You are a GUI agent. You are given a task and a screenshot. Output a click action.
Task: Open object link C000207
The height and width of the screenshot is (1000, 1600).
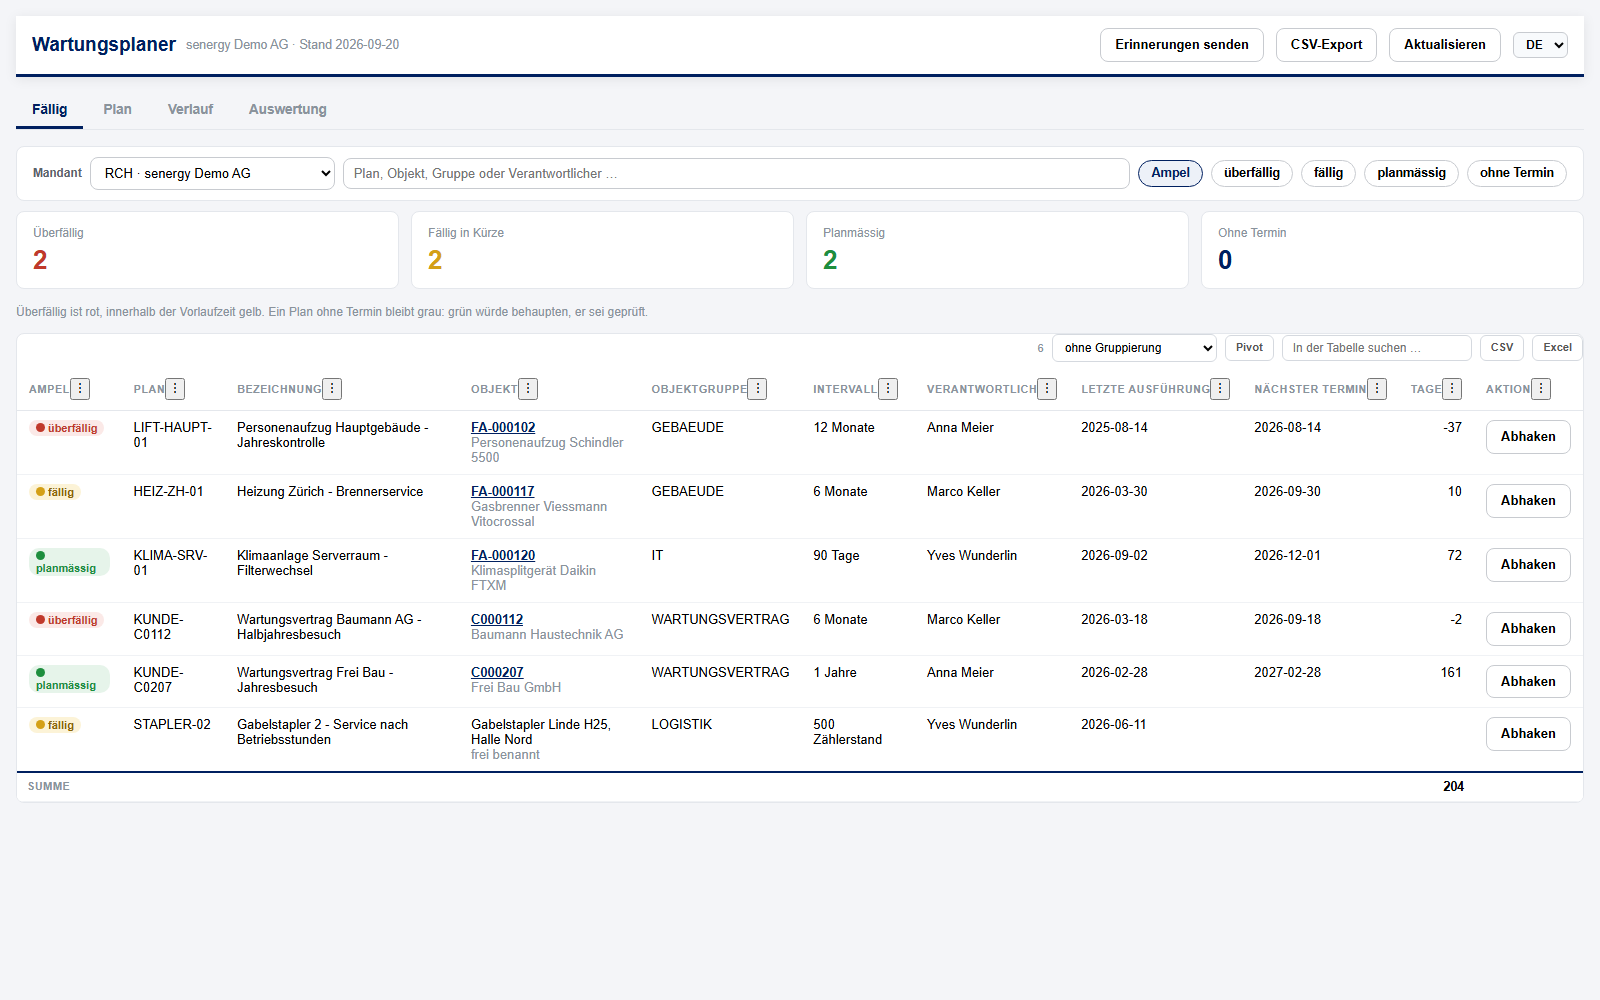pyautogui.click(x=497, y=672)
